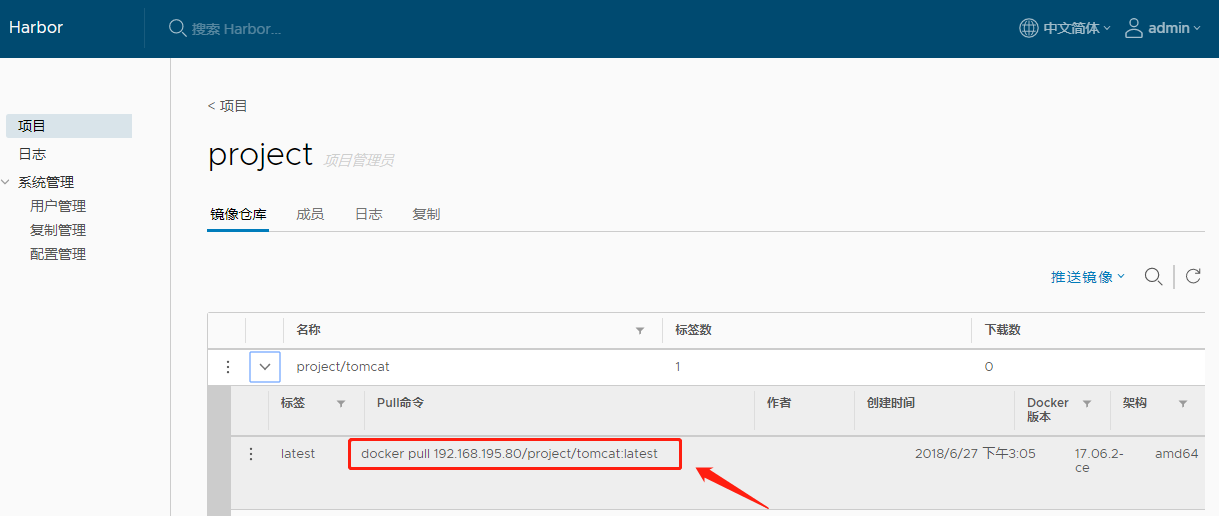Switch to the 成员 tab
Screen dimensions: 1219x516
click(310, 214)
